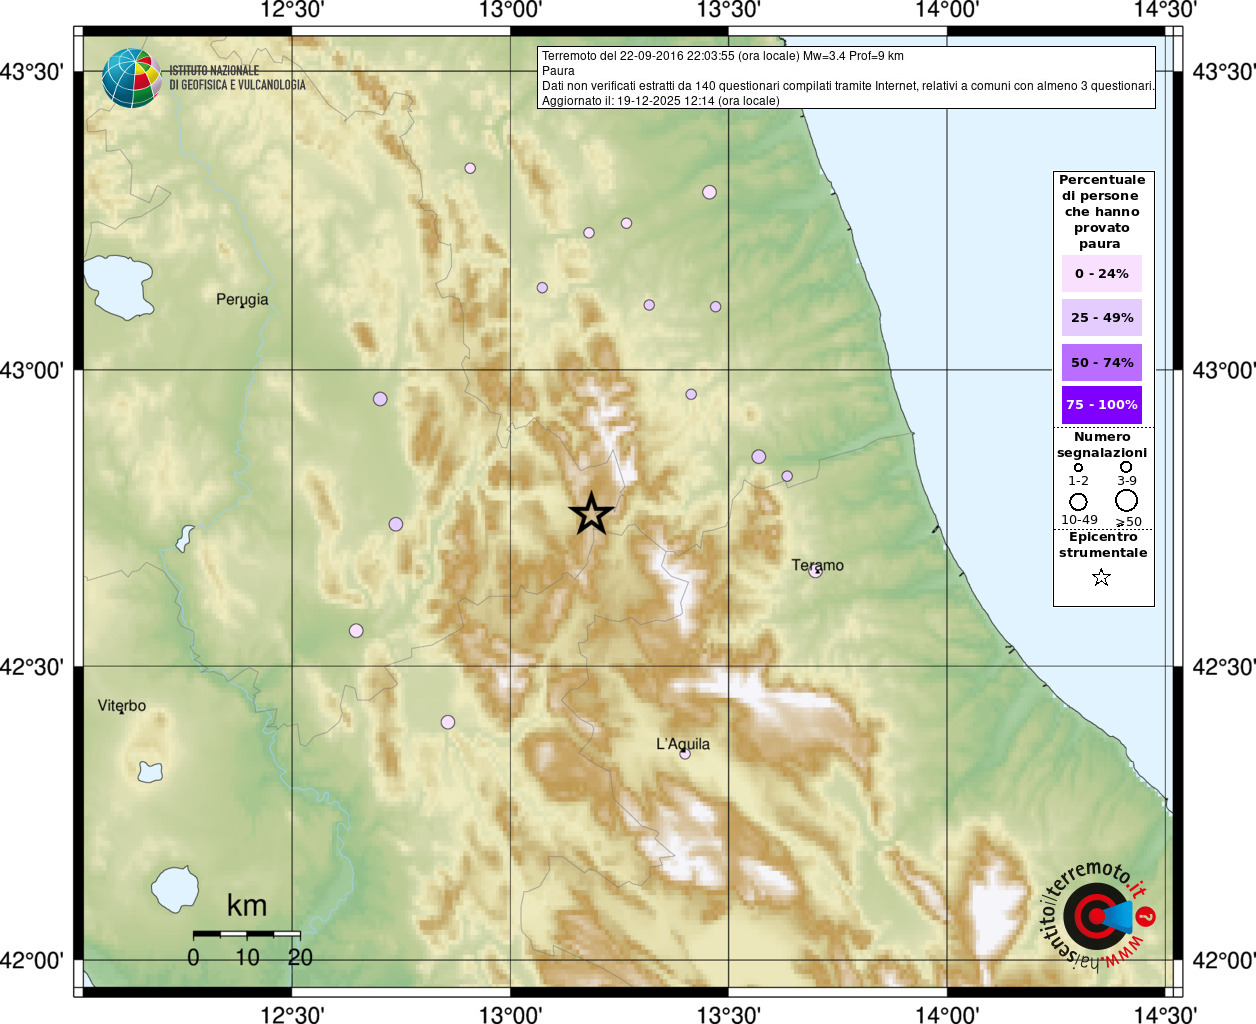The image size is (1256, 1024).
Task: Click the report circle at Teramo
Action: pos(815,571)
